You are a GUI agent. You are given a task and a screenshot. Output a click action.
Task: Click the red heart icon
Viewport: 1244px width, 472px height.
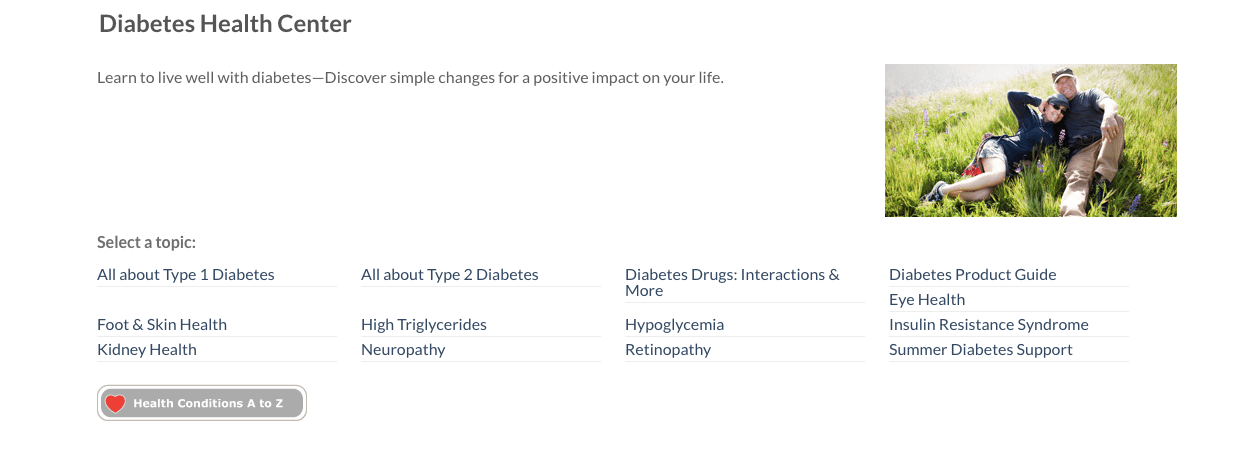(x=116, y=403)
